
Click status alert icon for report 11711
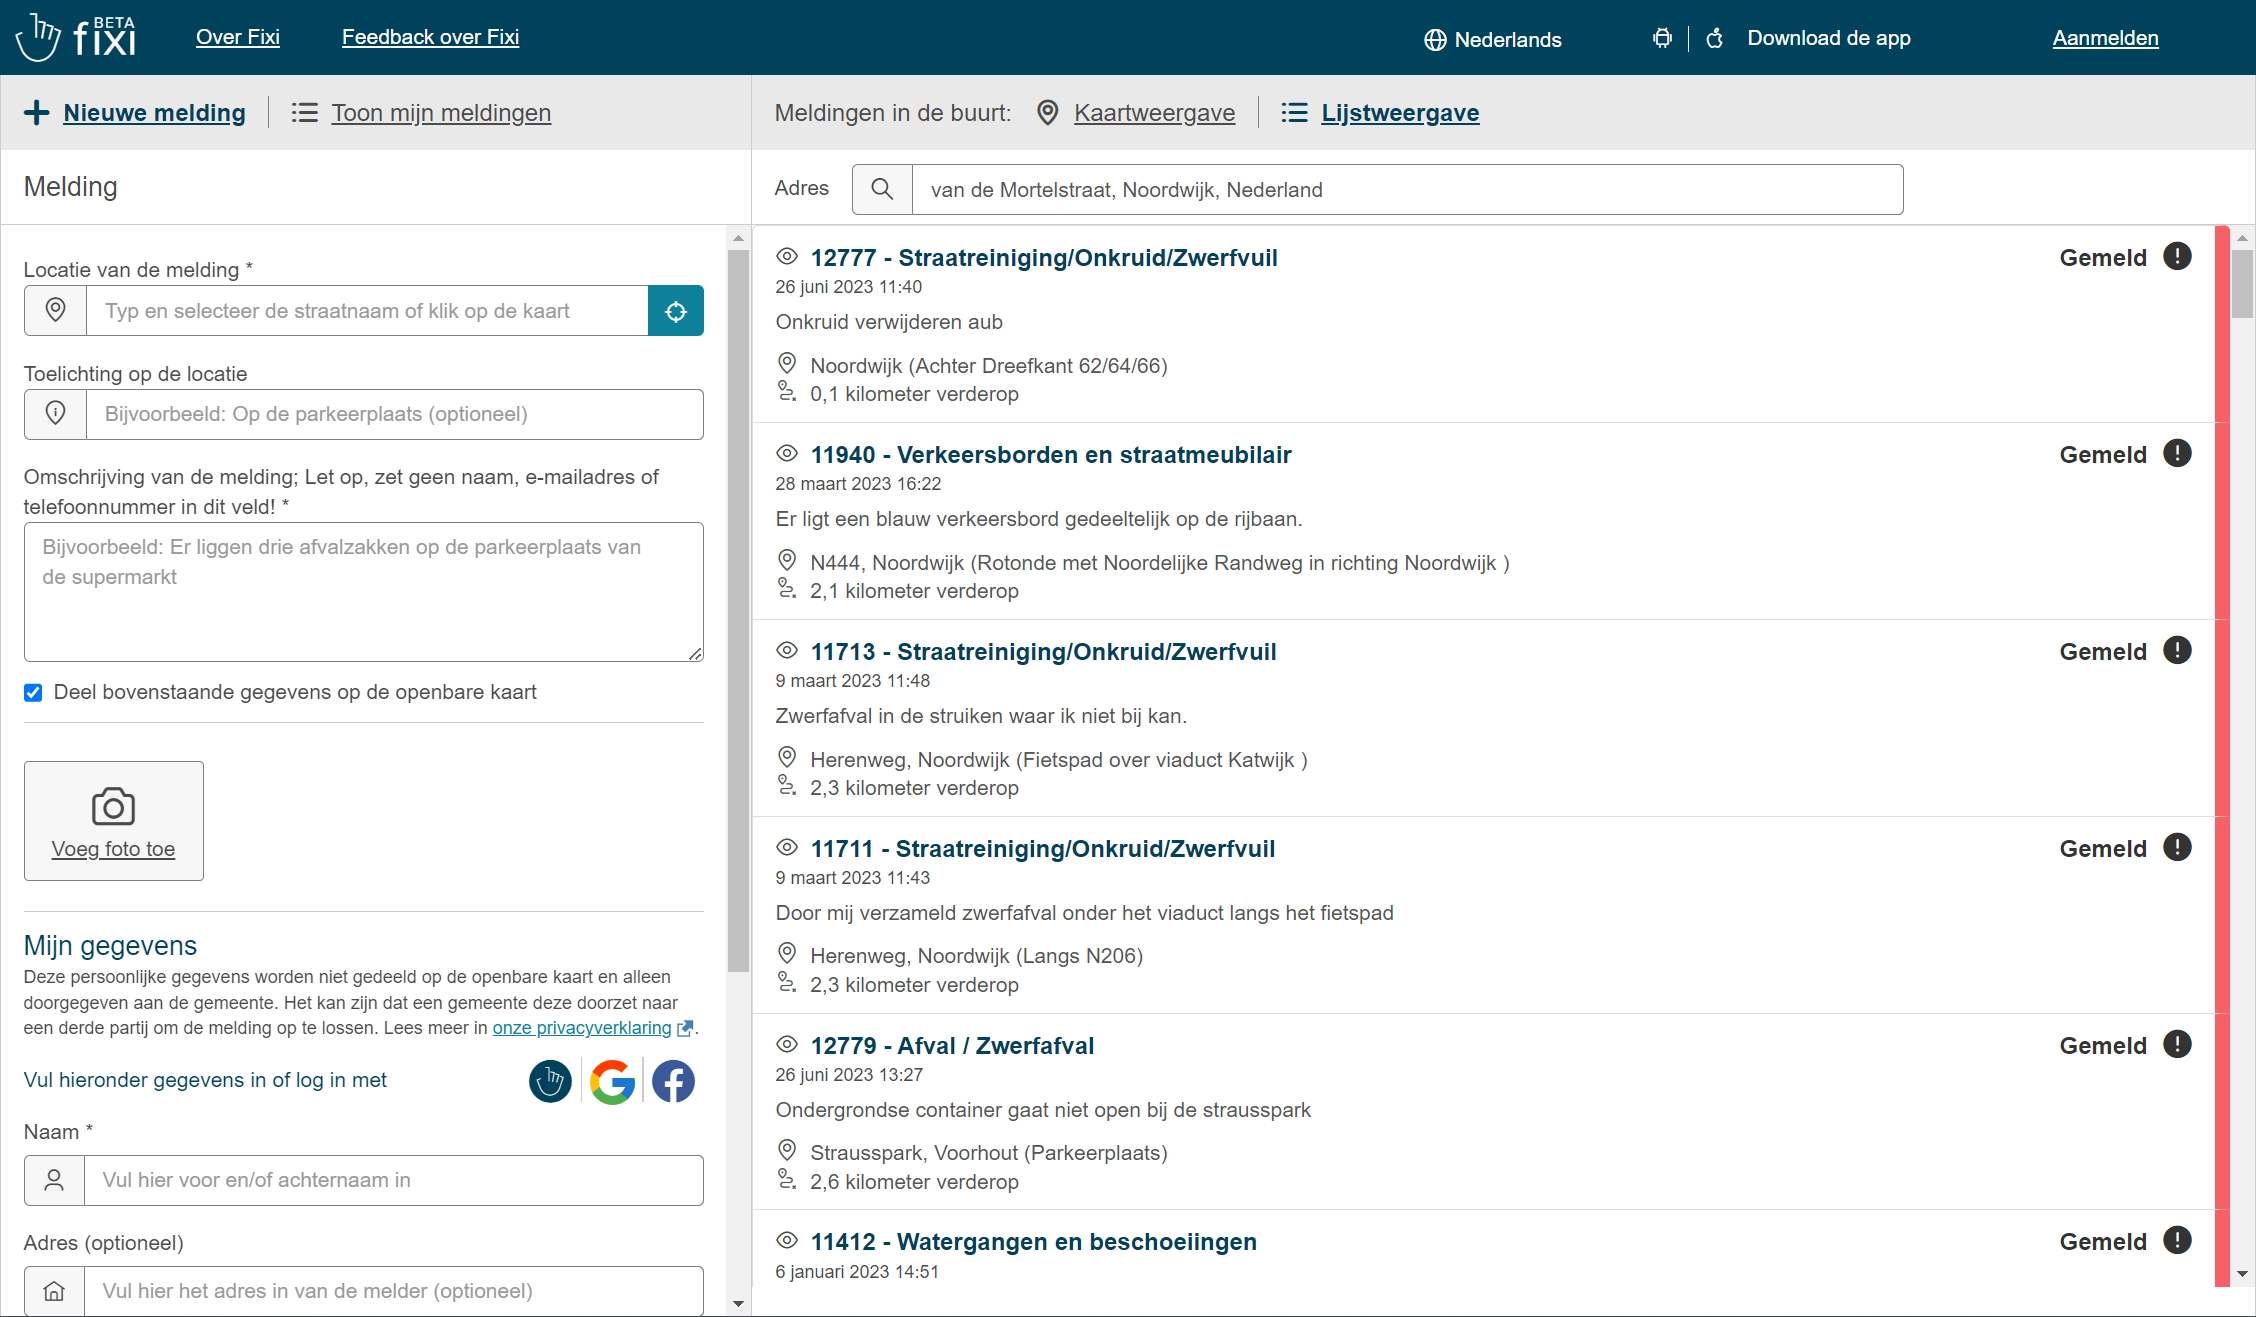[2177, 847]
